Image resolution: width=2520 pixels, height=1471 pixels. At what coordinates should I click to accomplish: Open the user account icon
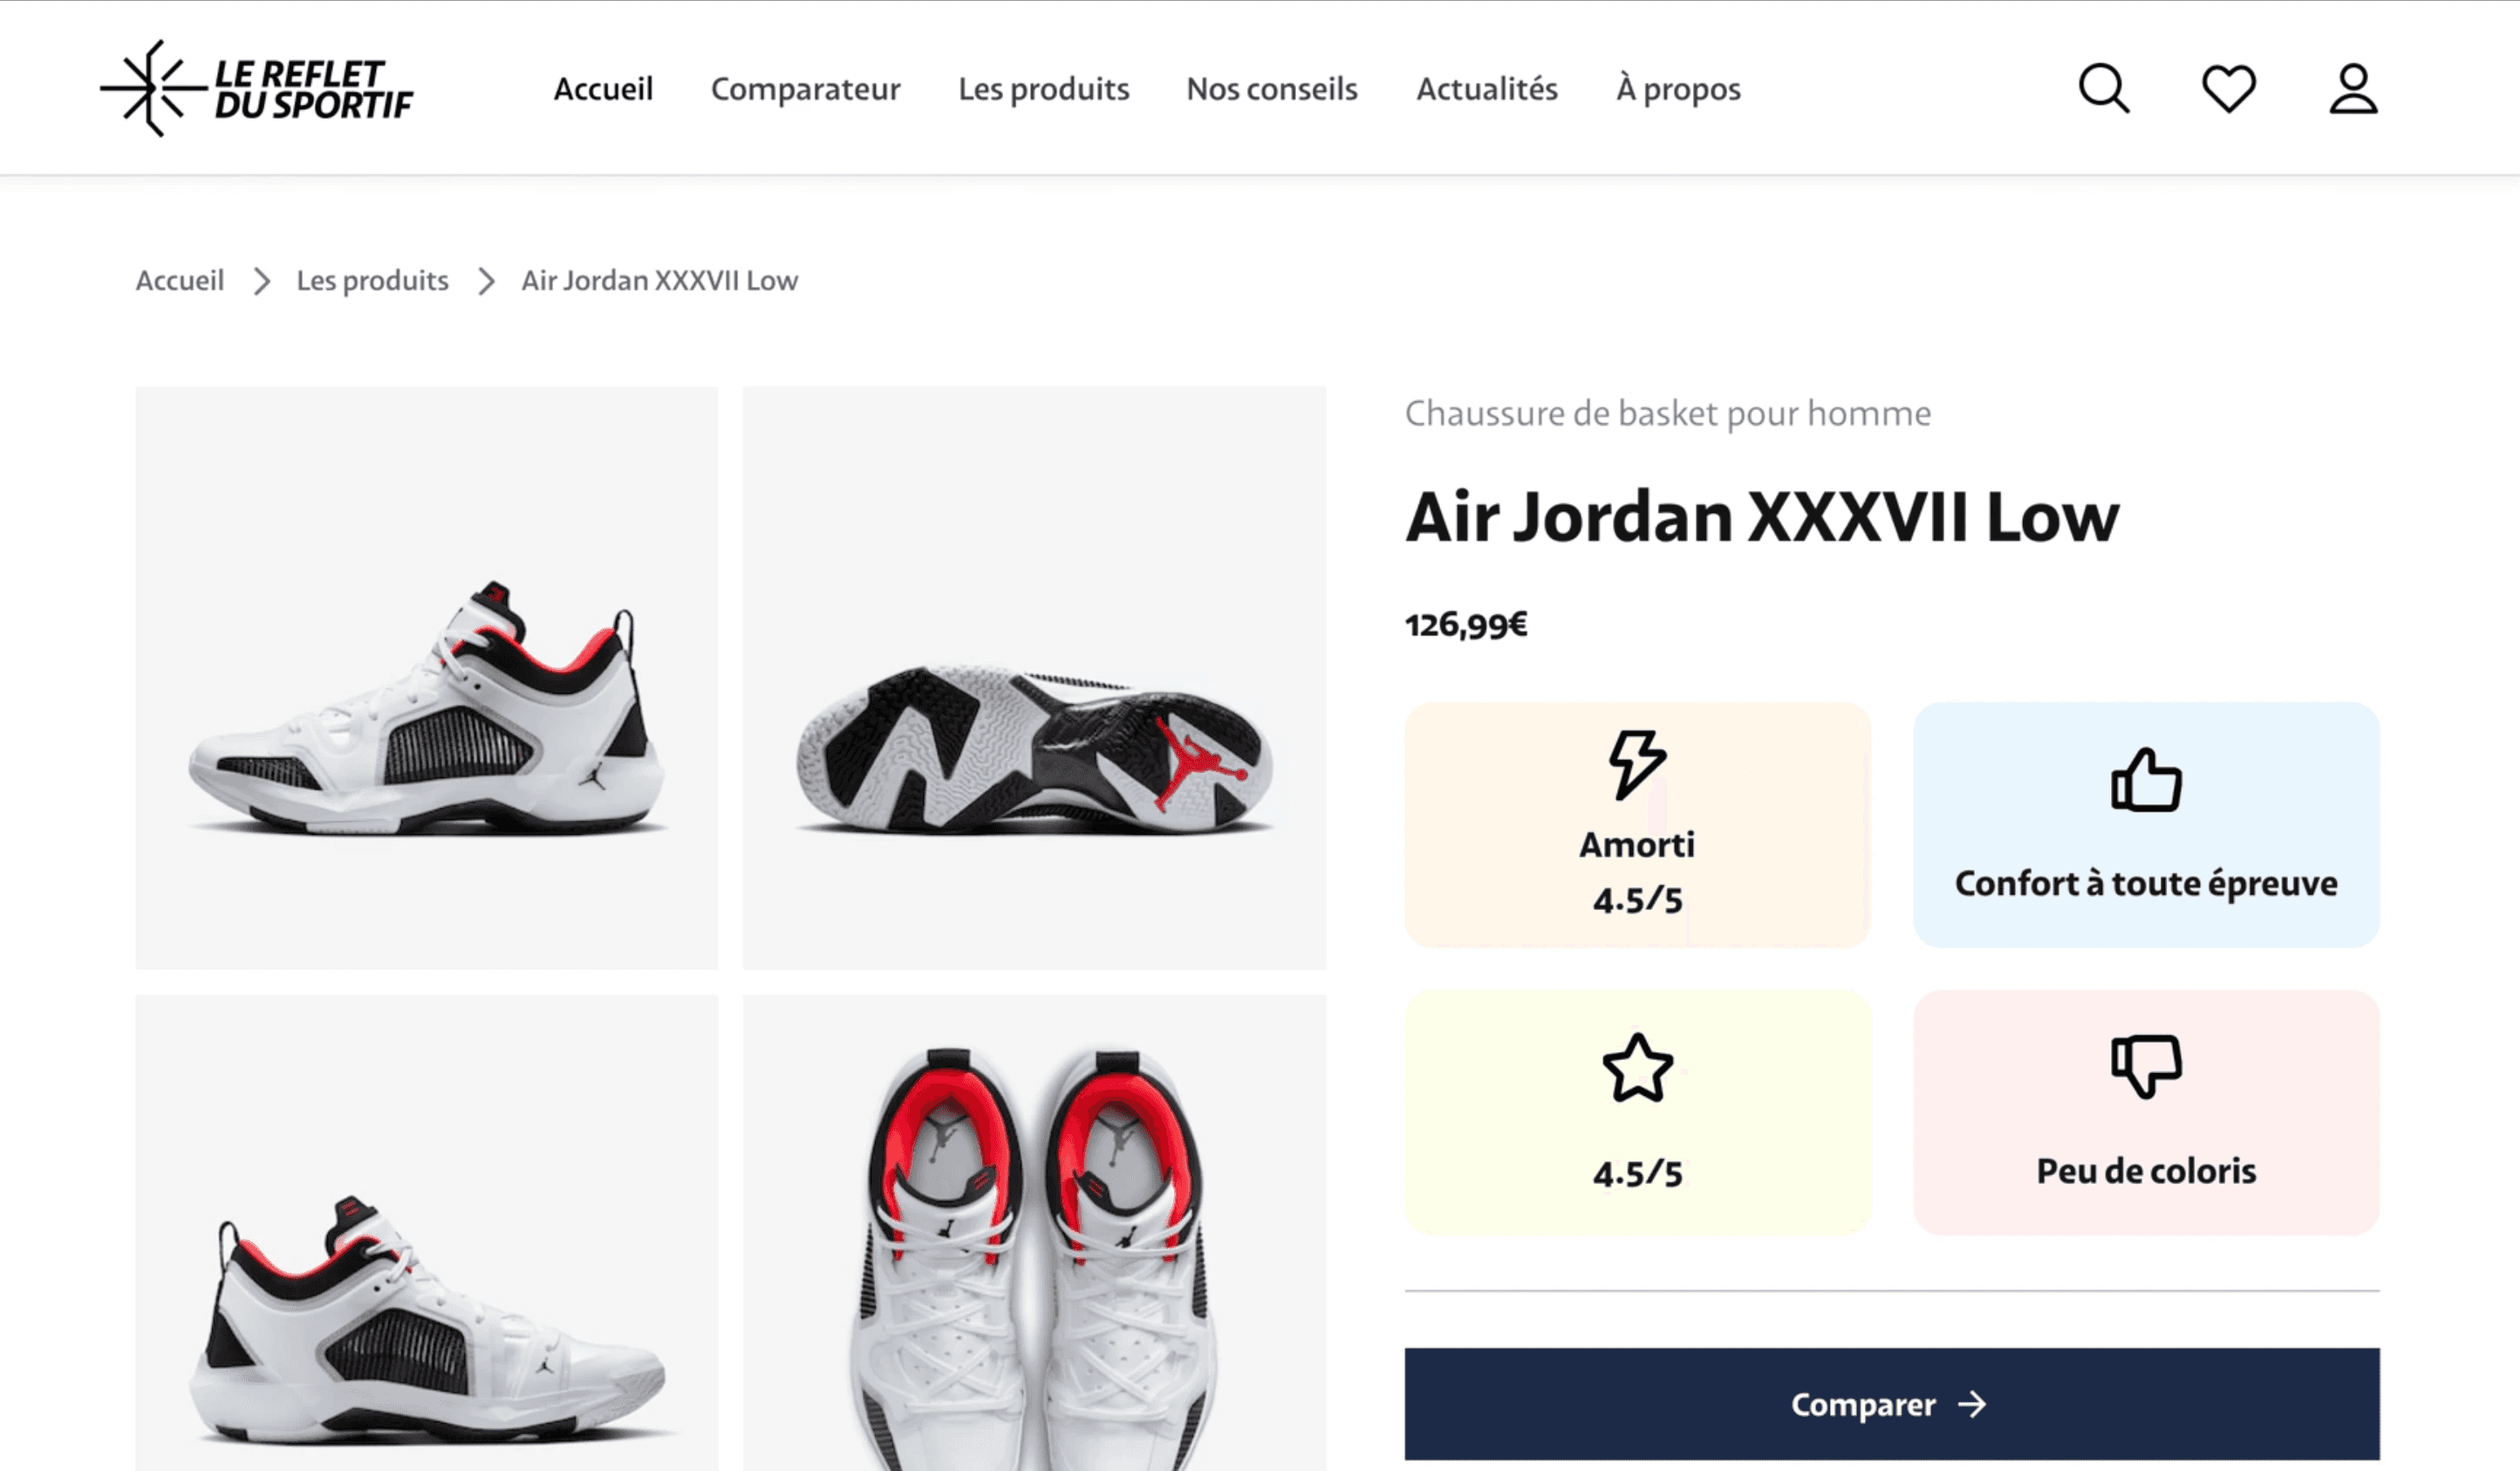[x=2353, y=89]
